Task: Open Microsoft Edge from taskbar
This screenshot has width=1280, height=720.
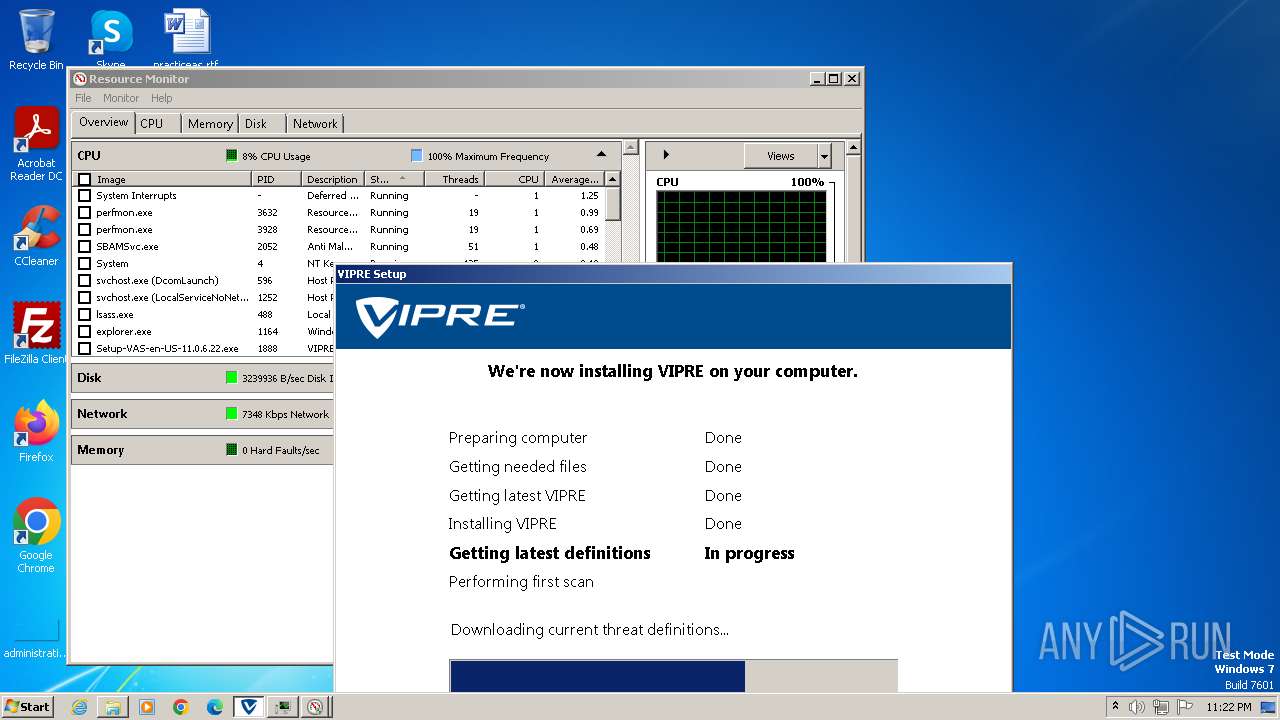Action: (215, 707)
